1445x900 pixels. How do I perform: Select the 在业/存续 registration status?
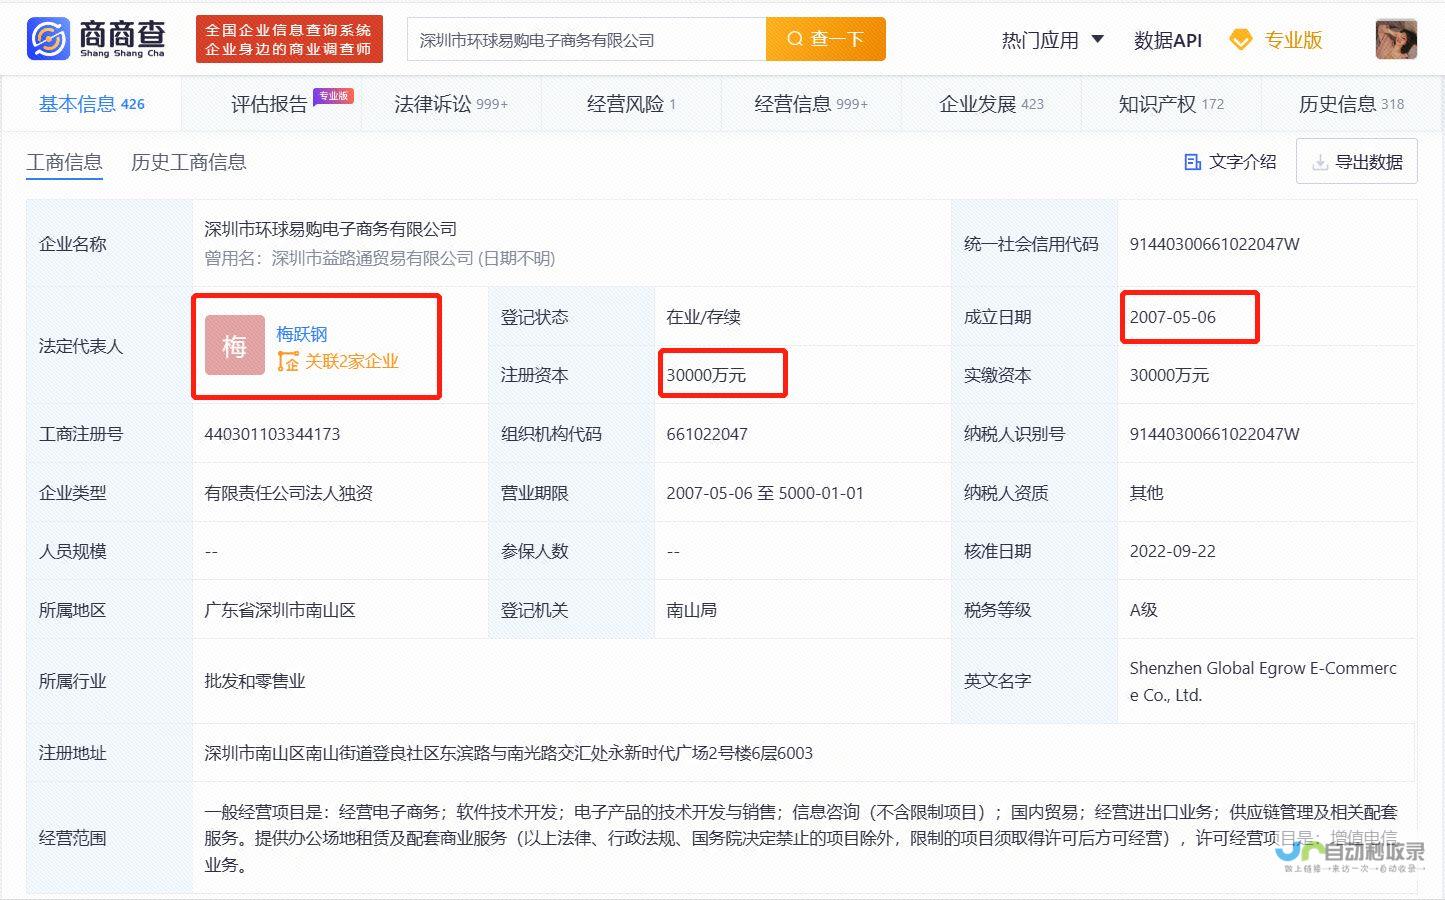703,317
